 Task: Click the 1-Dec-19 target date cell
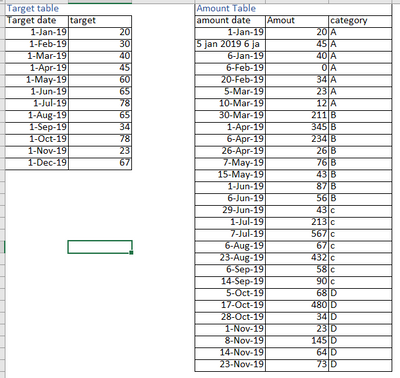tap(37, 163)
